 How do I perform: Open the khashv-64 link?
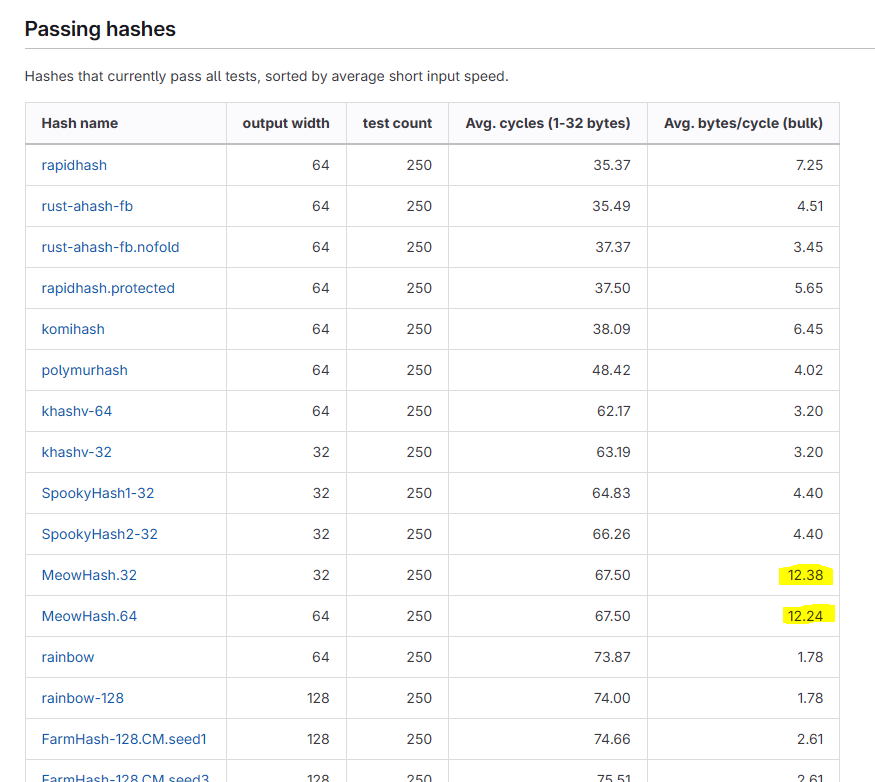[76, 411]
